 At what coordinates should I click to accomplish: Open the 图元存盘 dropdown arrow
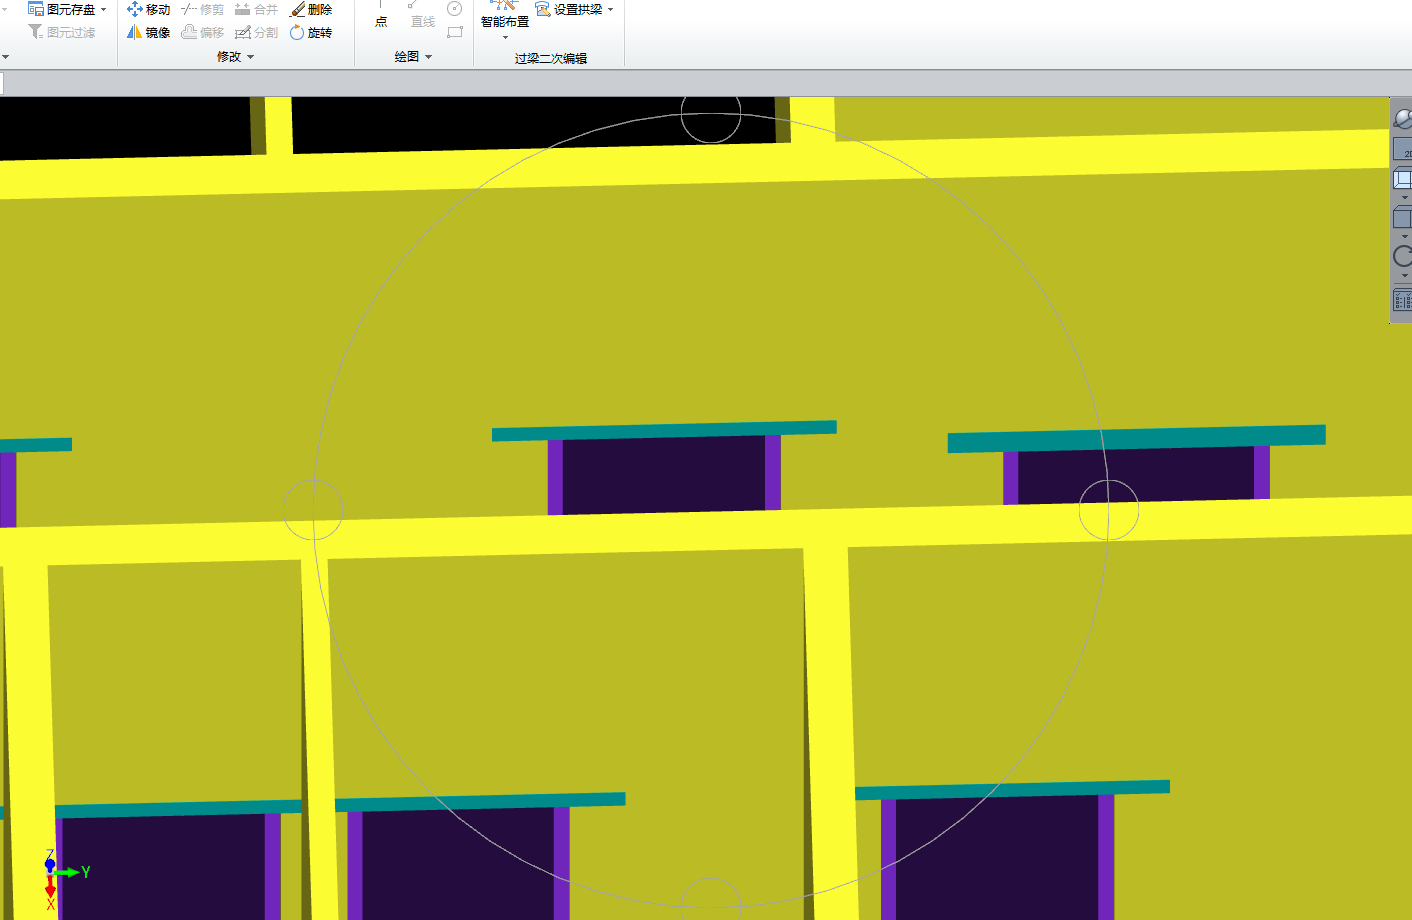click(x=103, y=10)
